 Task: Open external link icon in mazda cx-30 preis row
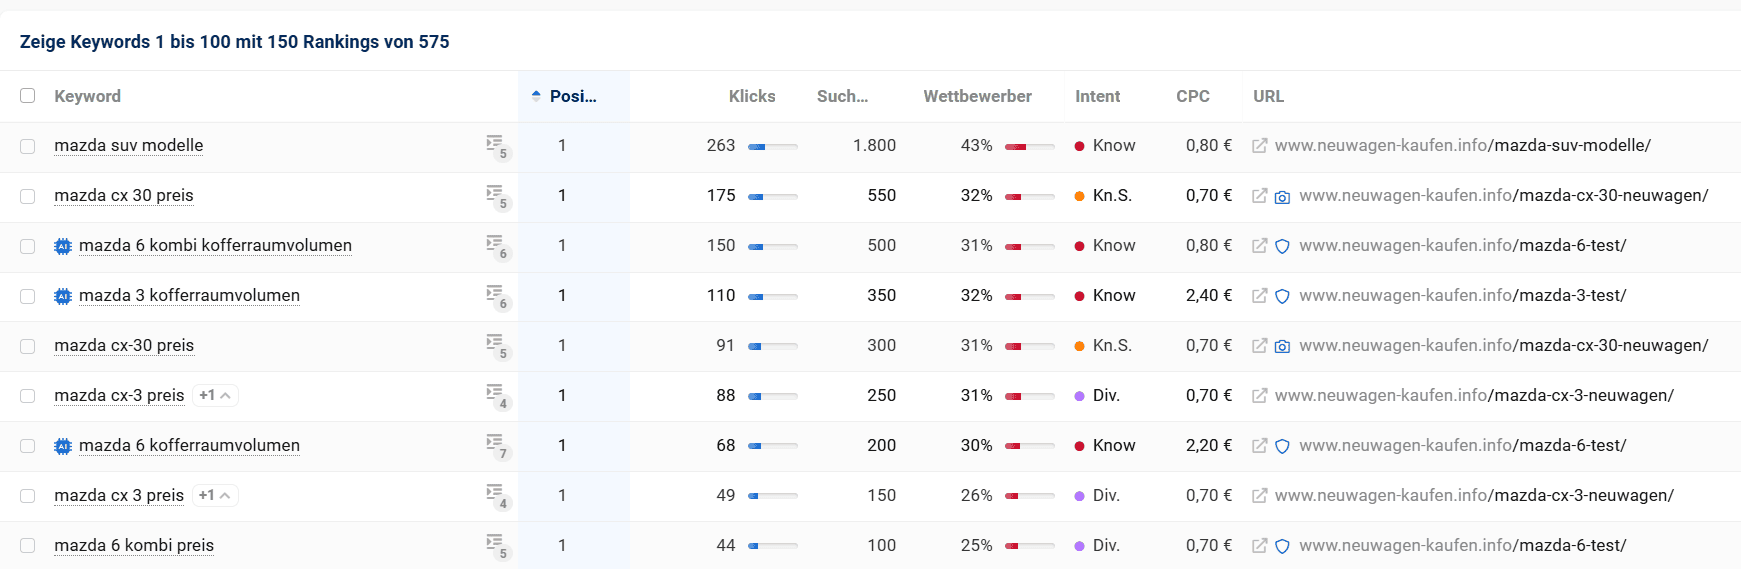click(1260, 346)
